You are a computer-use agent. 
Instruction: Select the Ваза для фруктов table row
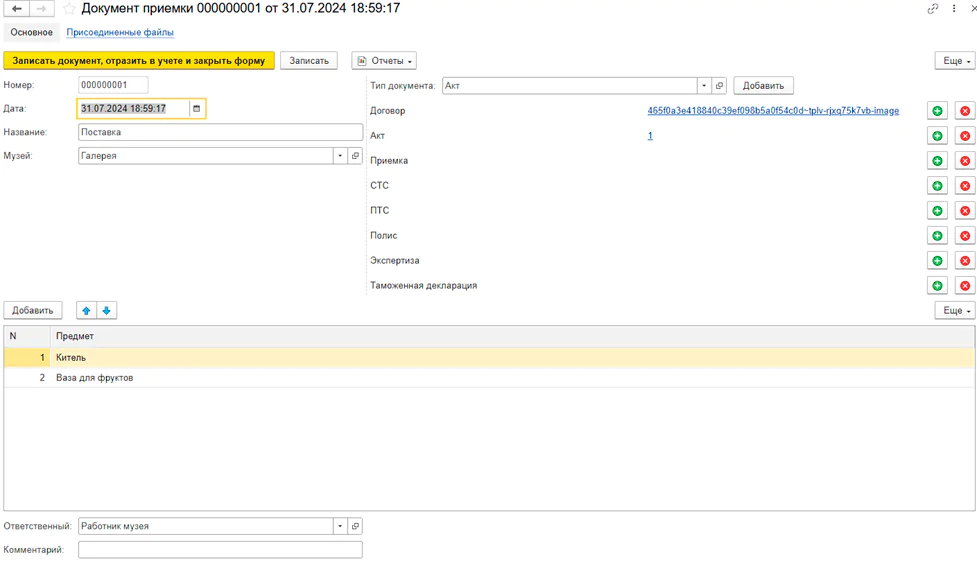tap(95, 378)
